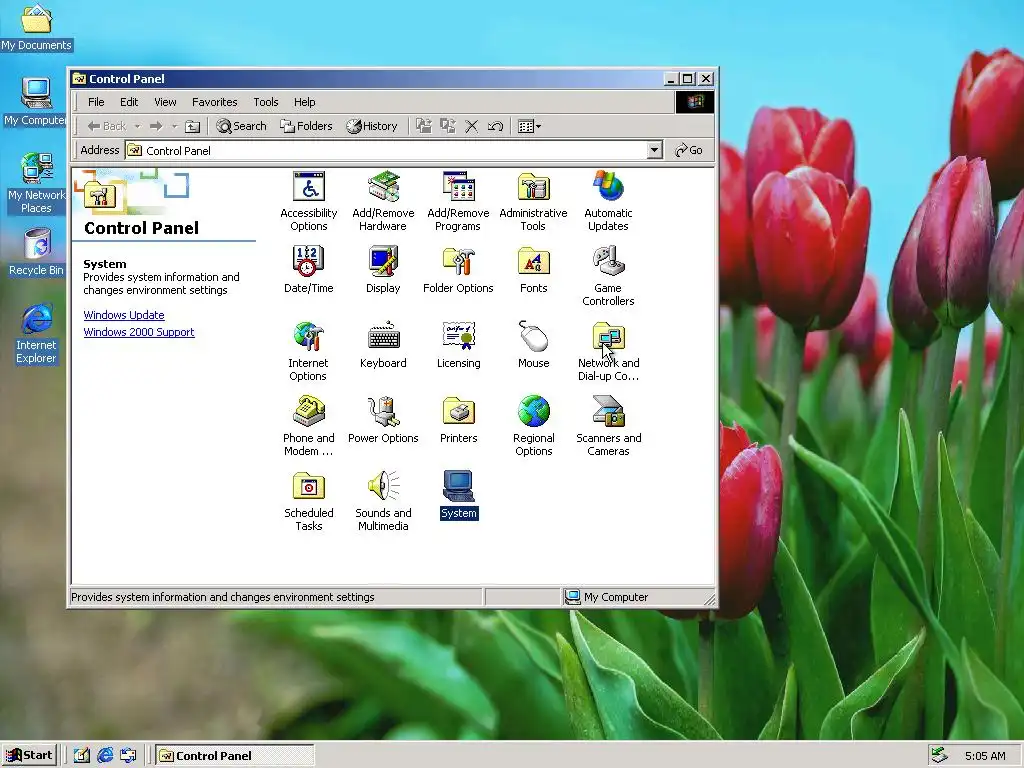Select the Power Options icon
1024x768 pixels.
(383, 412)
